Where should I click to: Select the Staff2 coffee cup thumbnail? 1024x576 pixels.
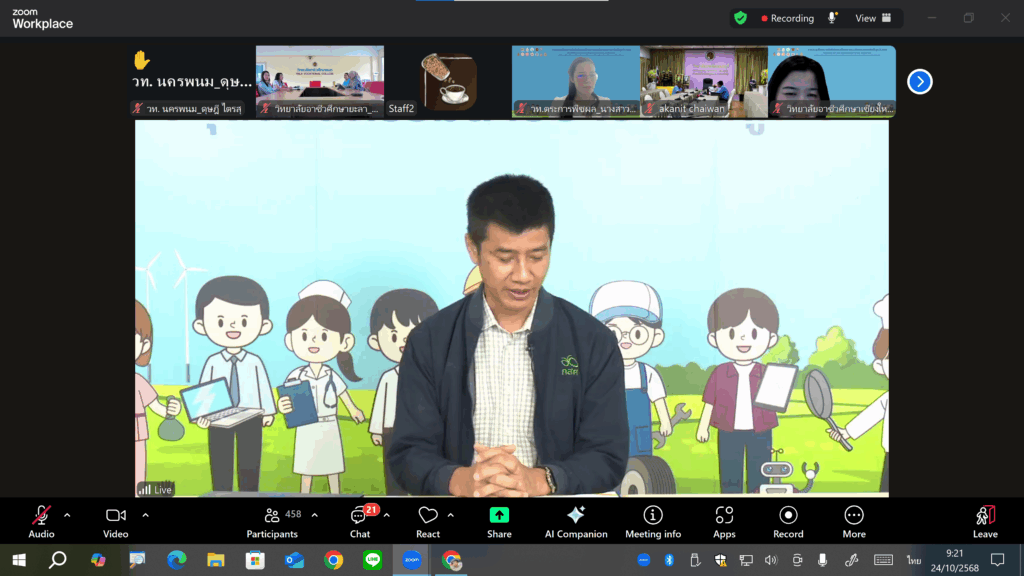447,81
